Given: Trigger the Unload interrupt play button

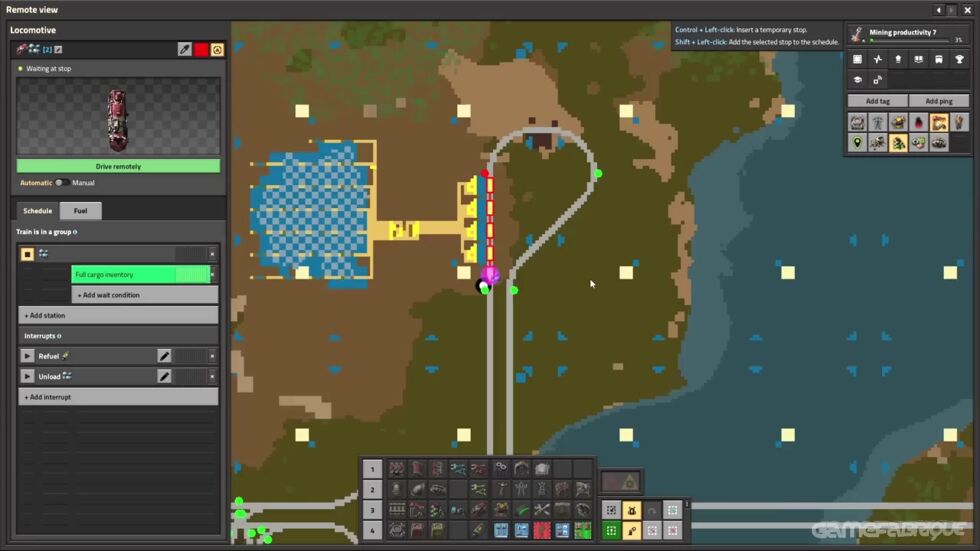Looking at the screenshot, I should tap(27, 376).
